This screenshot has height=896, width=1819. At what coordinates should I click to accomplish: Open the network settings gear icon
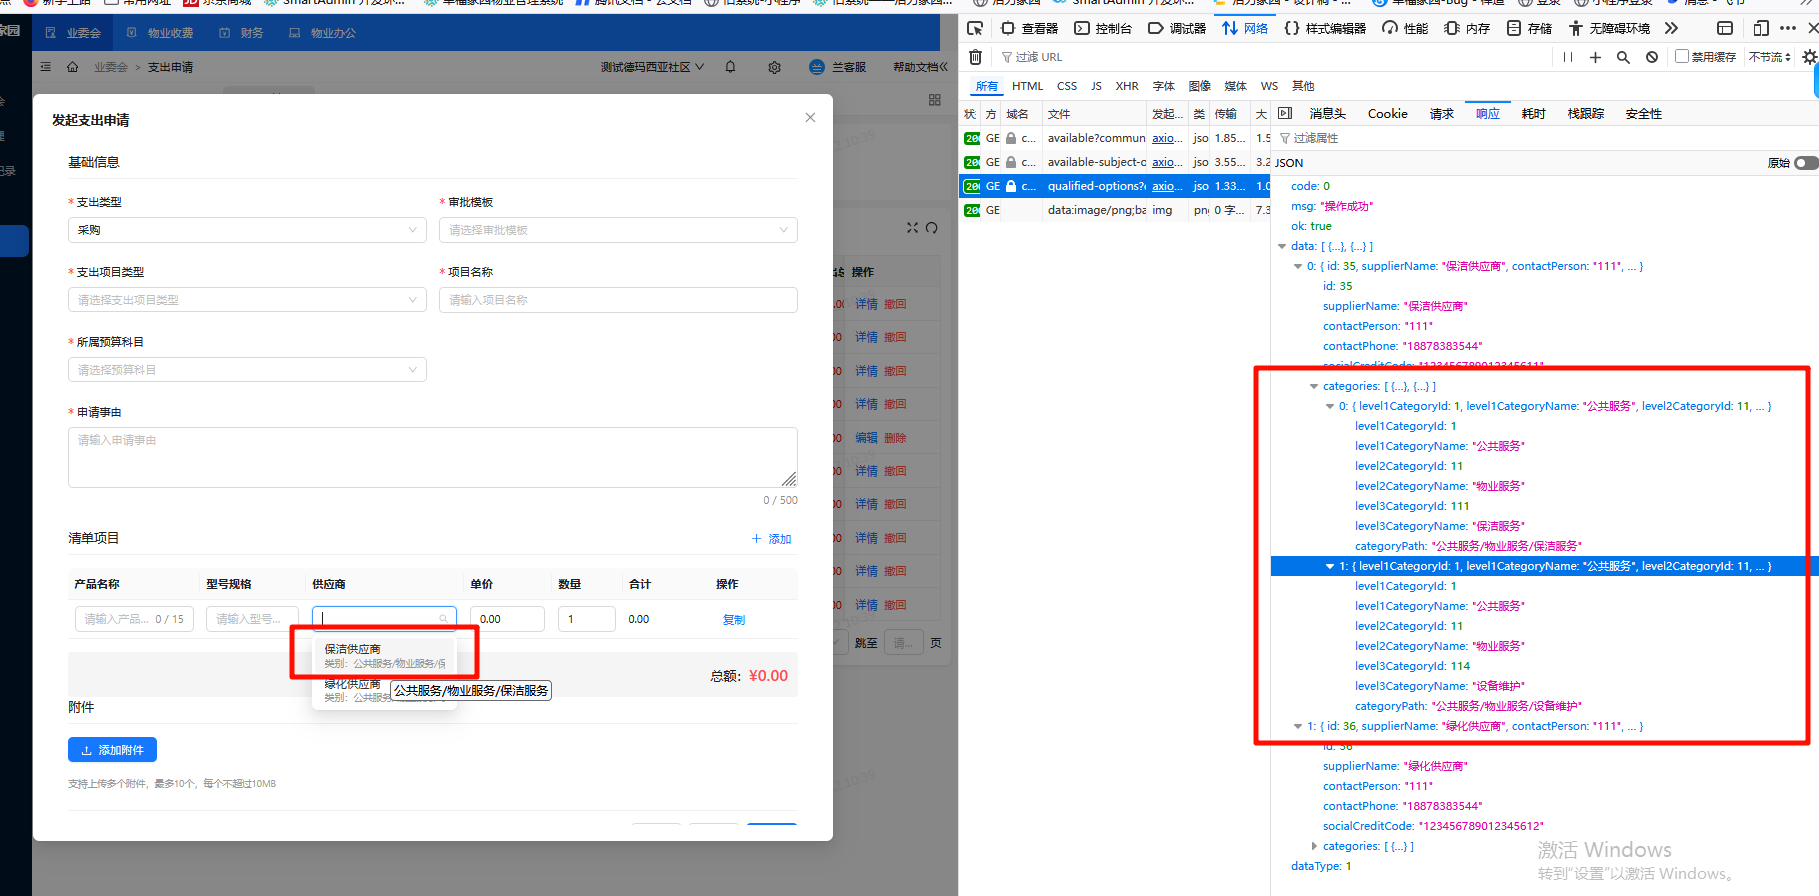point(1809,57)
